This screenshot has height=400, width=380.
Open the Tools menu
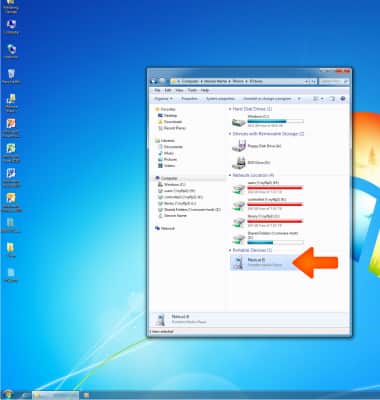(x=192, y=90)
